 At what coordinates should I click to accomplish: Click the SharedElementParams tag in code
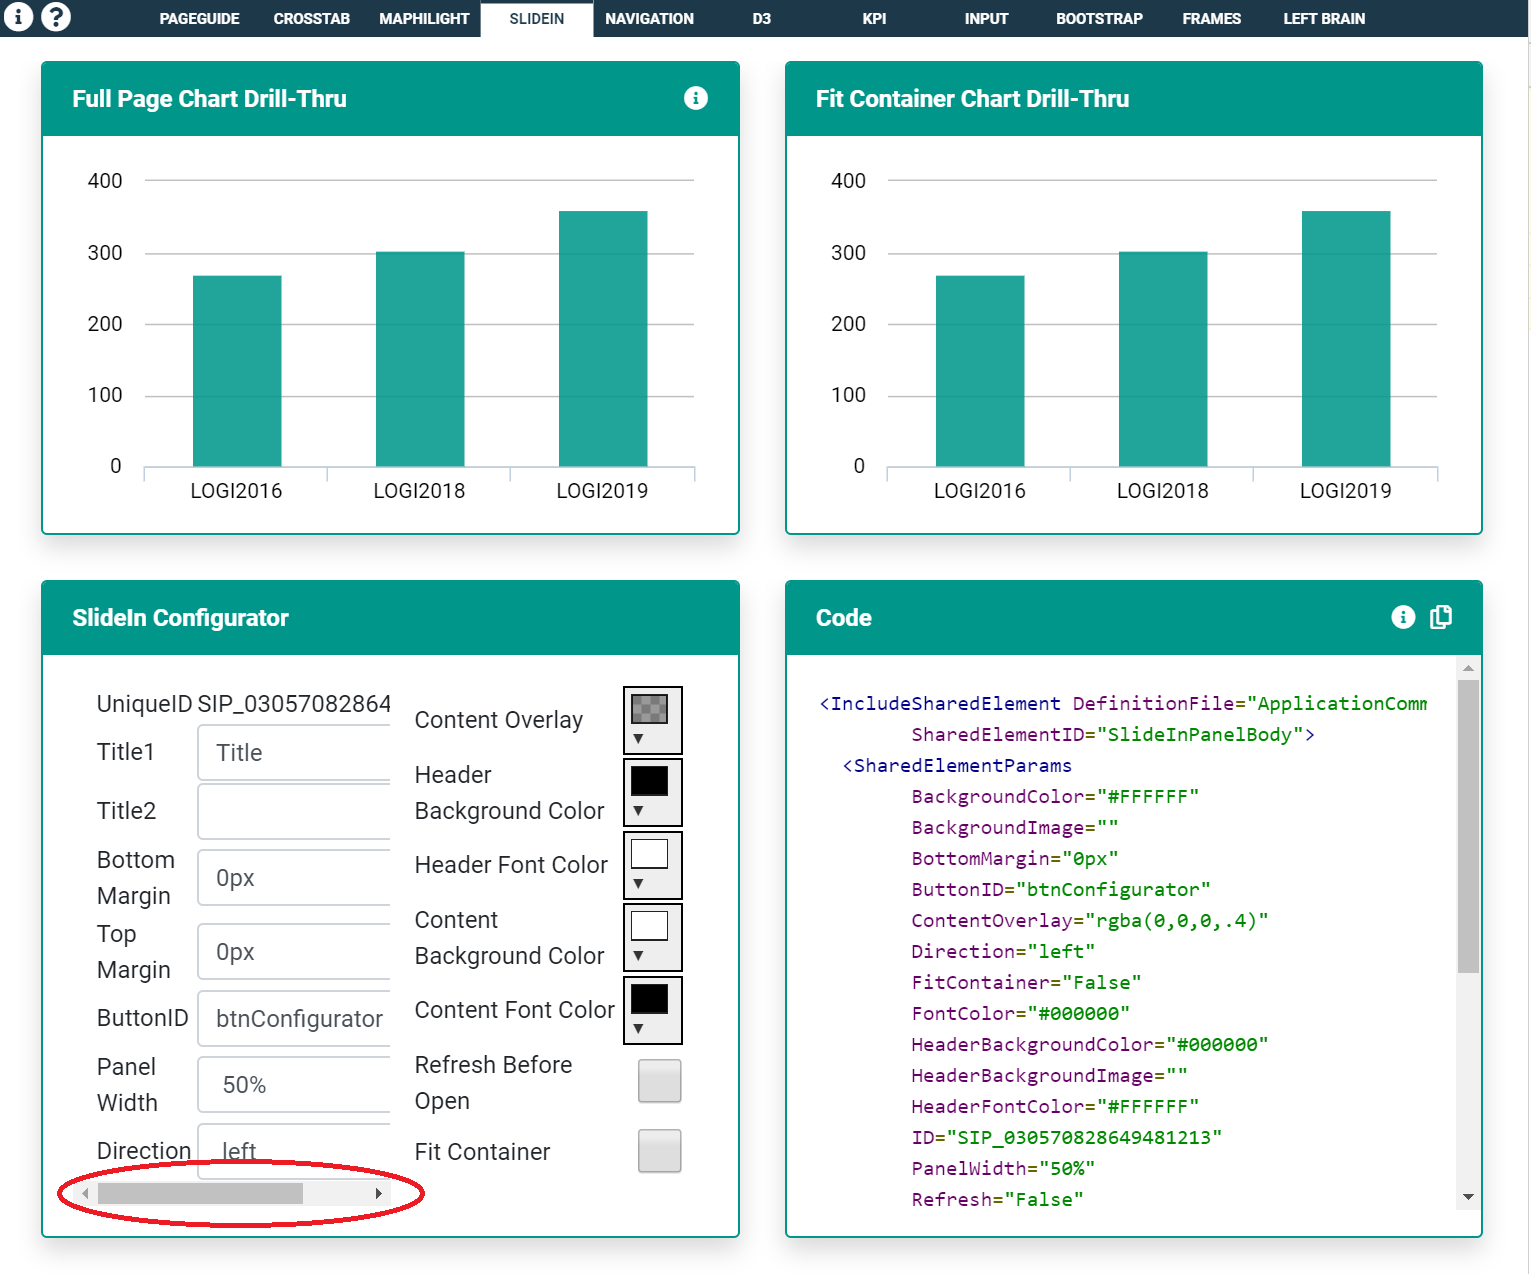point(957,765)
